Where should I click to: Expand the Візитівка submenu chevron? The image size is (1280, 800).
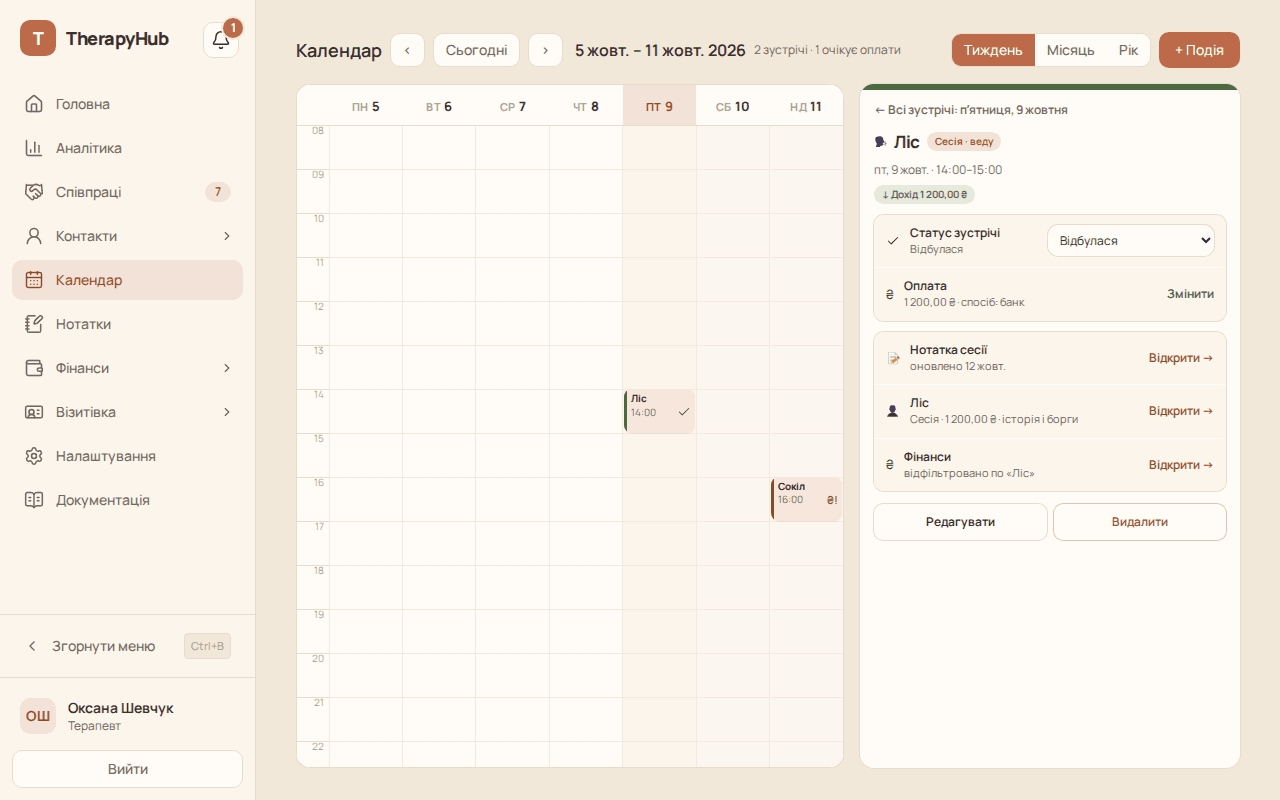point(227,412)
